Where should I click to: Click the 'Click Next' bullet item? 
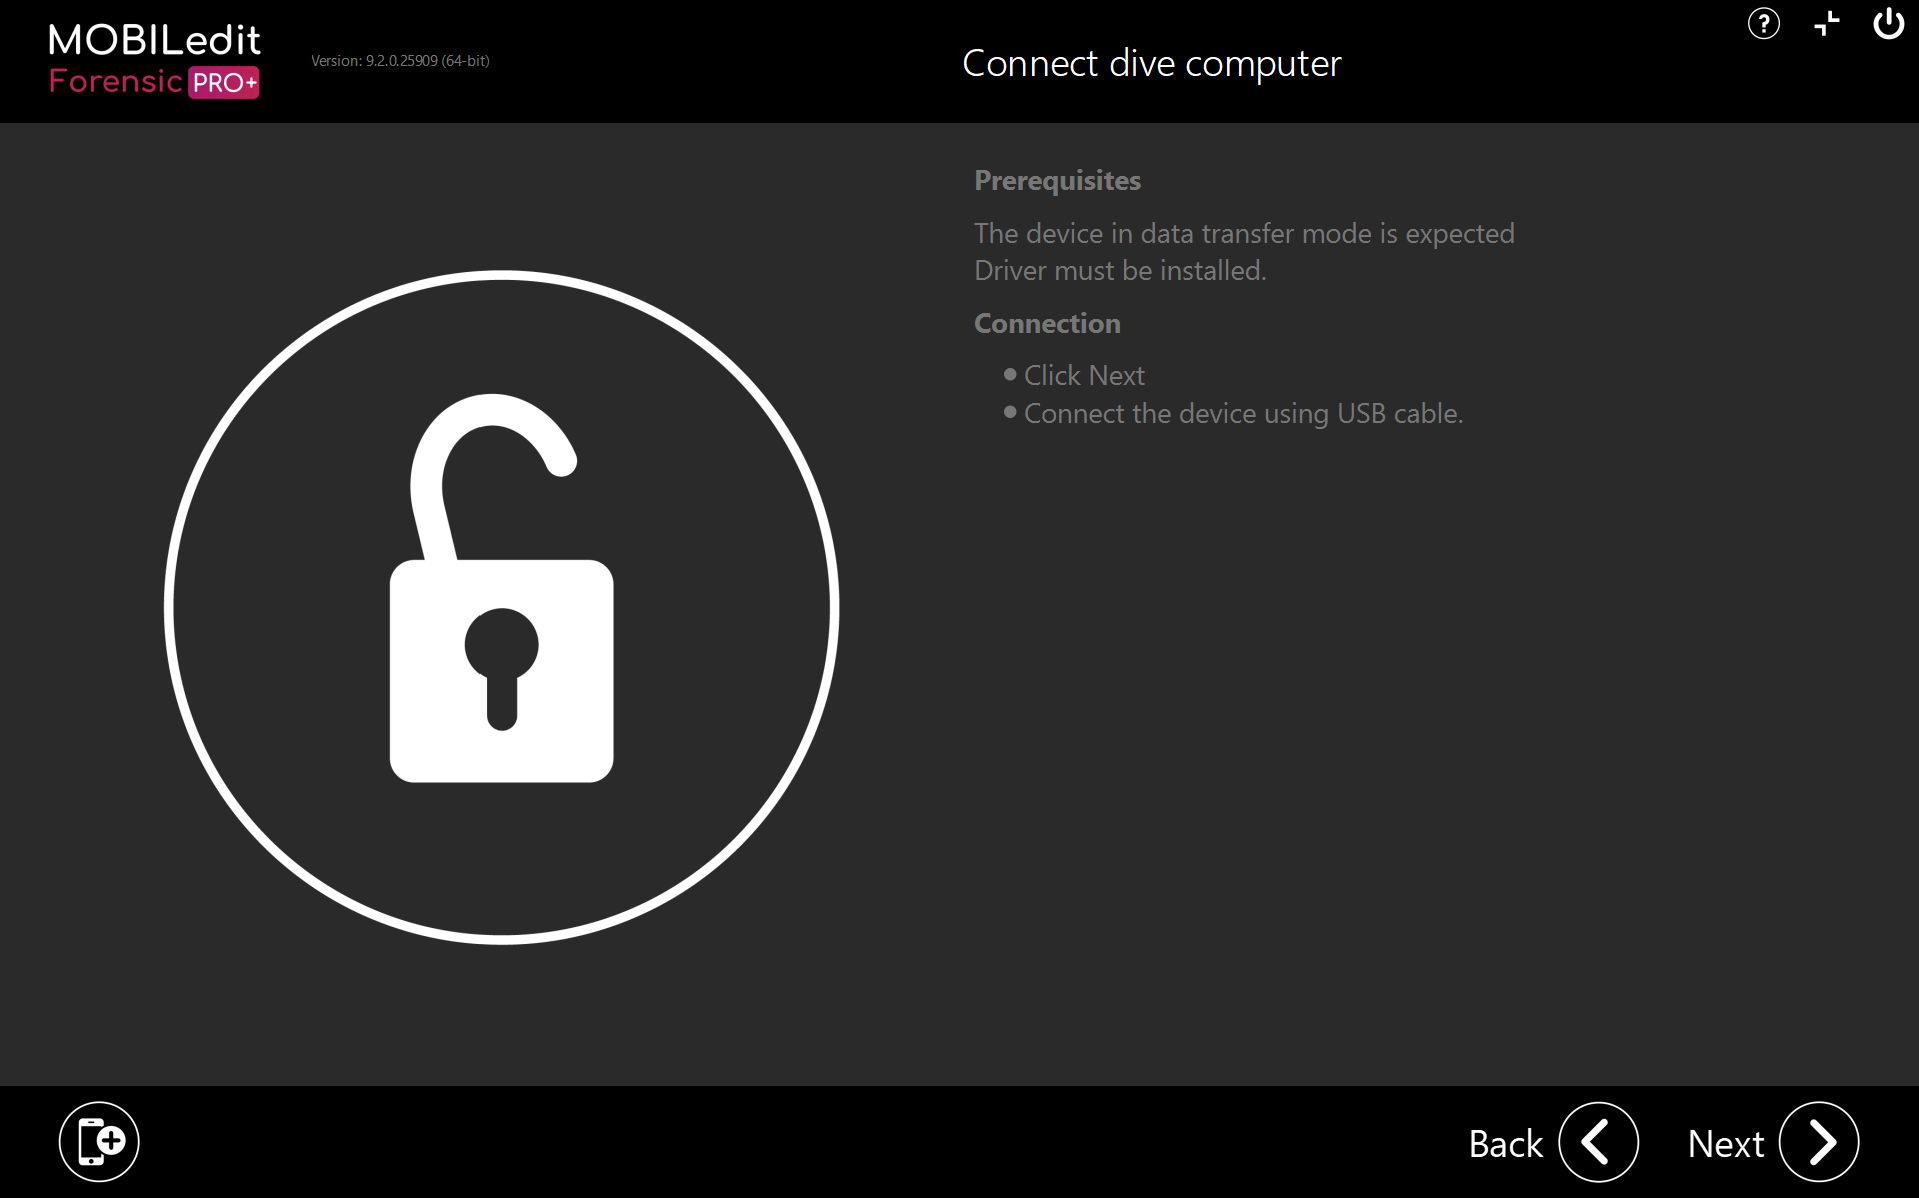click(1084, 375)
